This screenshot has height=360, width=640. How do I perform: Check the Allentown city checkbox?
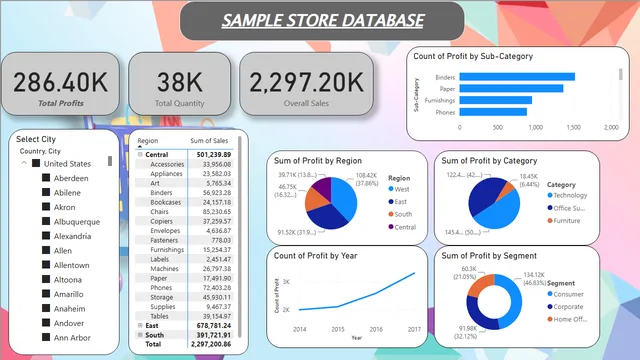click(46, 264)
